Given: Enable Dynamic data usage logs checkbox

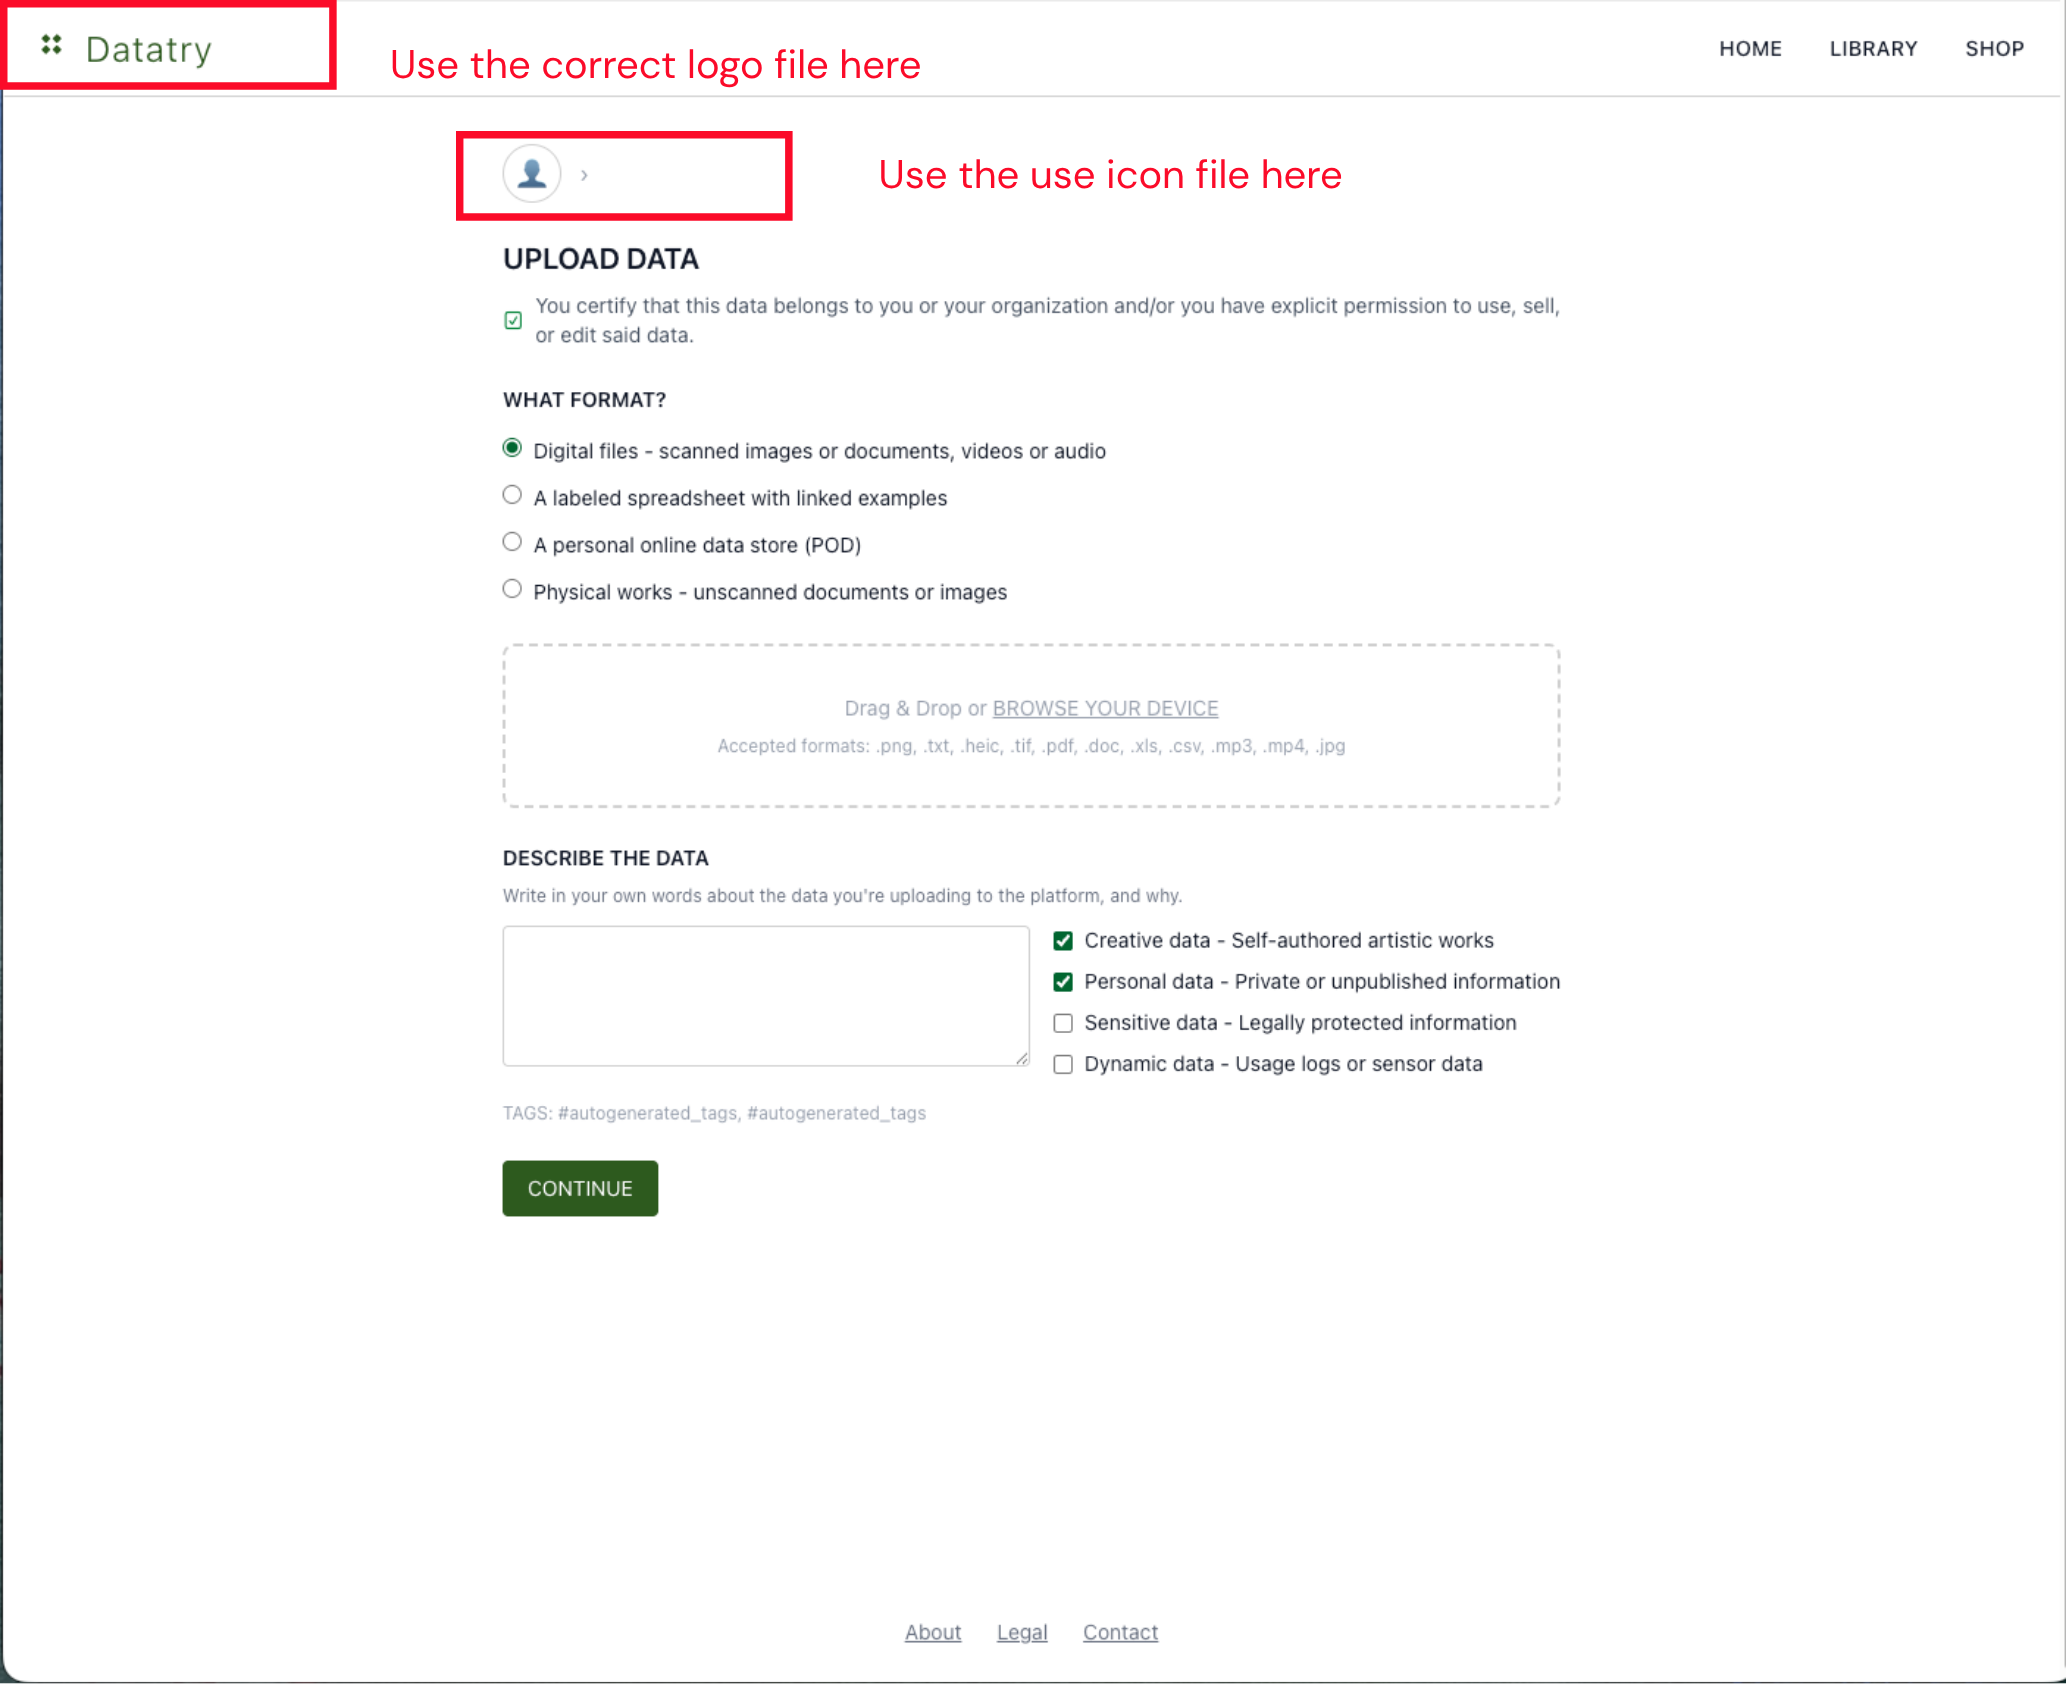Looking at the screenshot, I should point(1063,1064).
